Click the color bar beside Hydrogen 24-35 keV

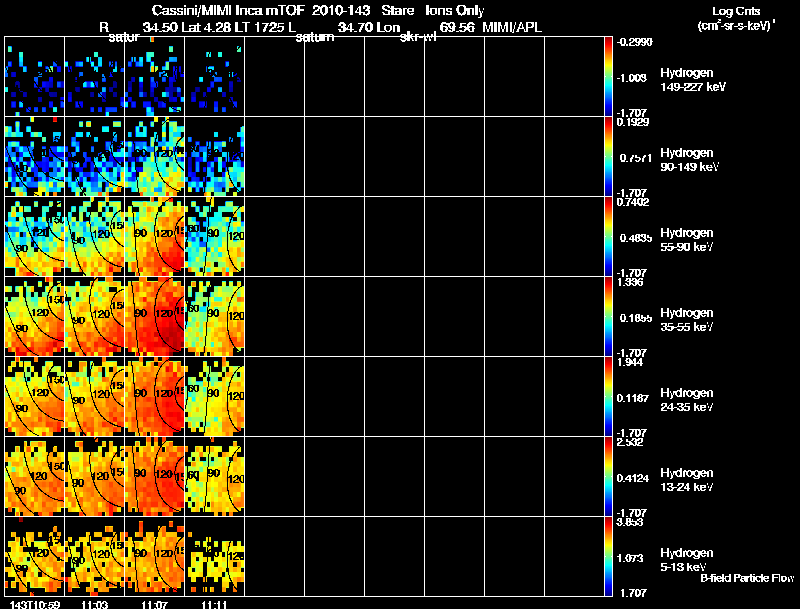click(x=608, y=397)
